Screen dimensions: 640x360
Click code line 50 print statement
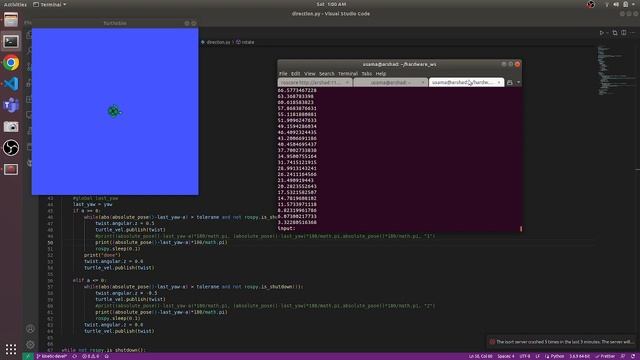[x=161, y=242]
